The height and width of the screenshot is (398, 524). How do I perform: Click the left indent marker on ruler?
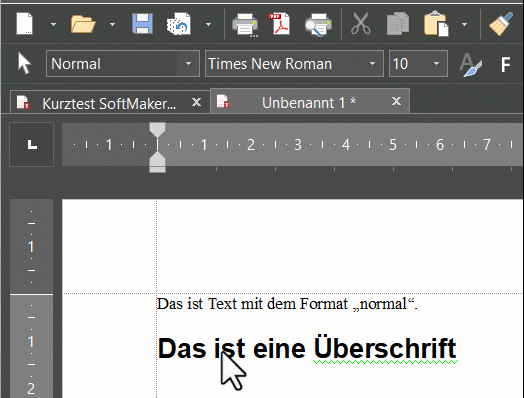click(157, 159)
